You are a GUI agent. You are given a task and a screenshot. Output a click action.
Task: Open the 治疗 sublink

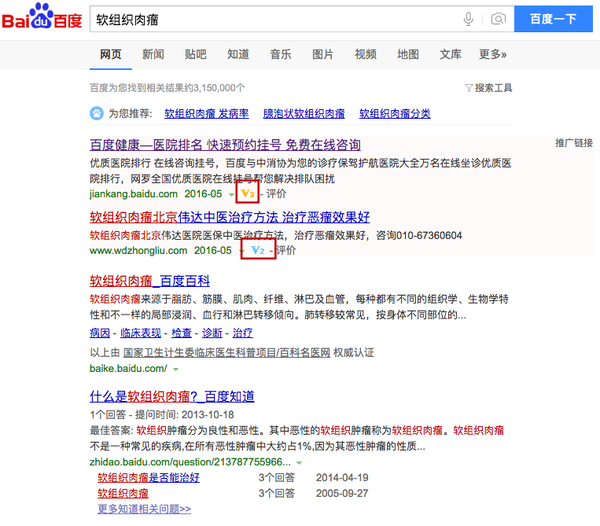tap(243, 333)
